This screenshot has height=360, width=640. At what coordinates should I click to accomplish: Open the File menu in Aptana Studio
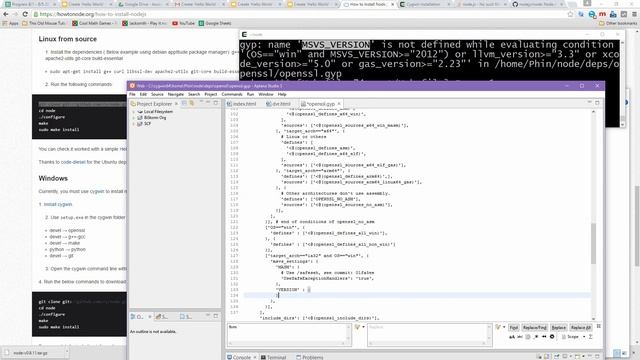click(x=132, y=94)
